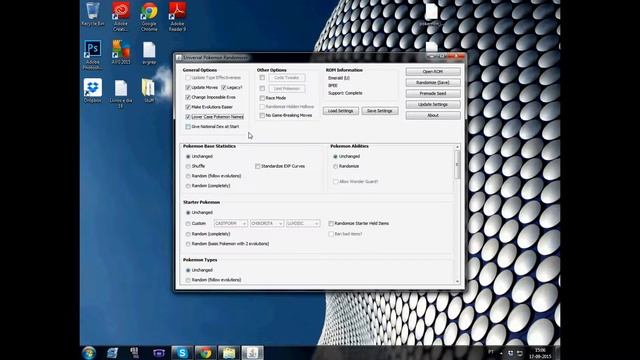The height and width of the screenshot is (360, 640).
Task: Select Randomize under Pokemon Abilities
Action: coord(336,166)
